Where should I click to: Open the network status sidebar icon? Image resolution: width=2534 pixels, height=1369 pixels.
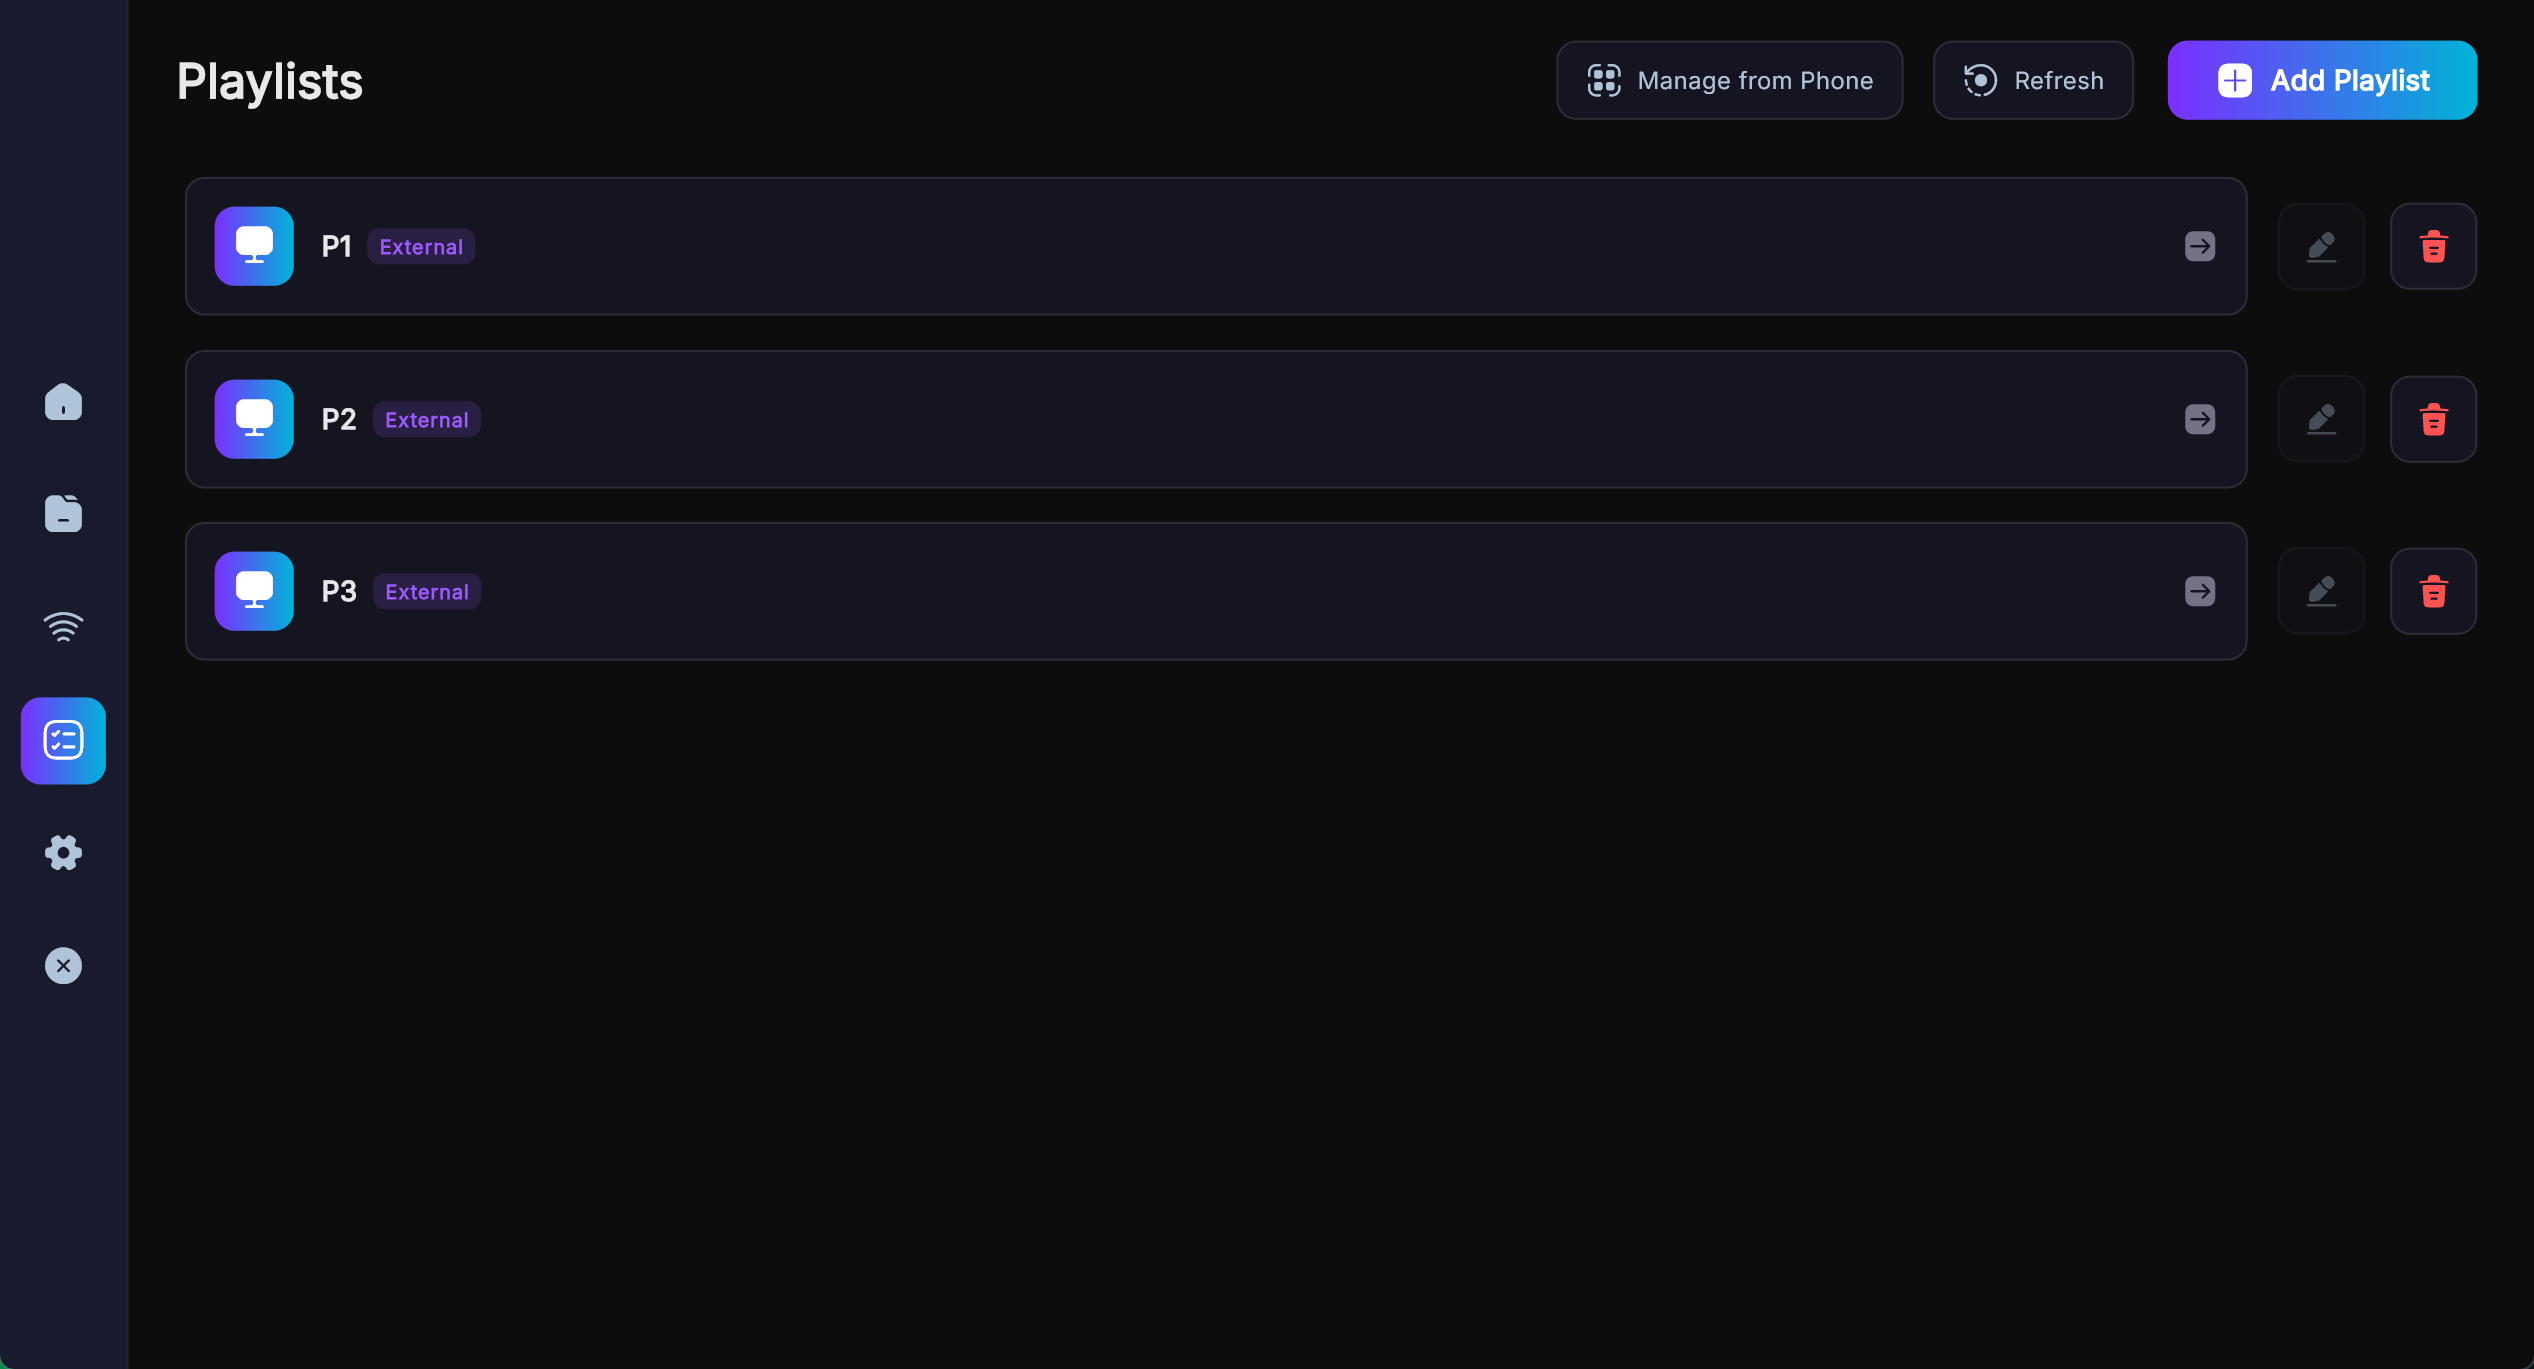tap(63, 627)
